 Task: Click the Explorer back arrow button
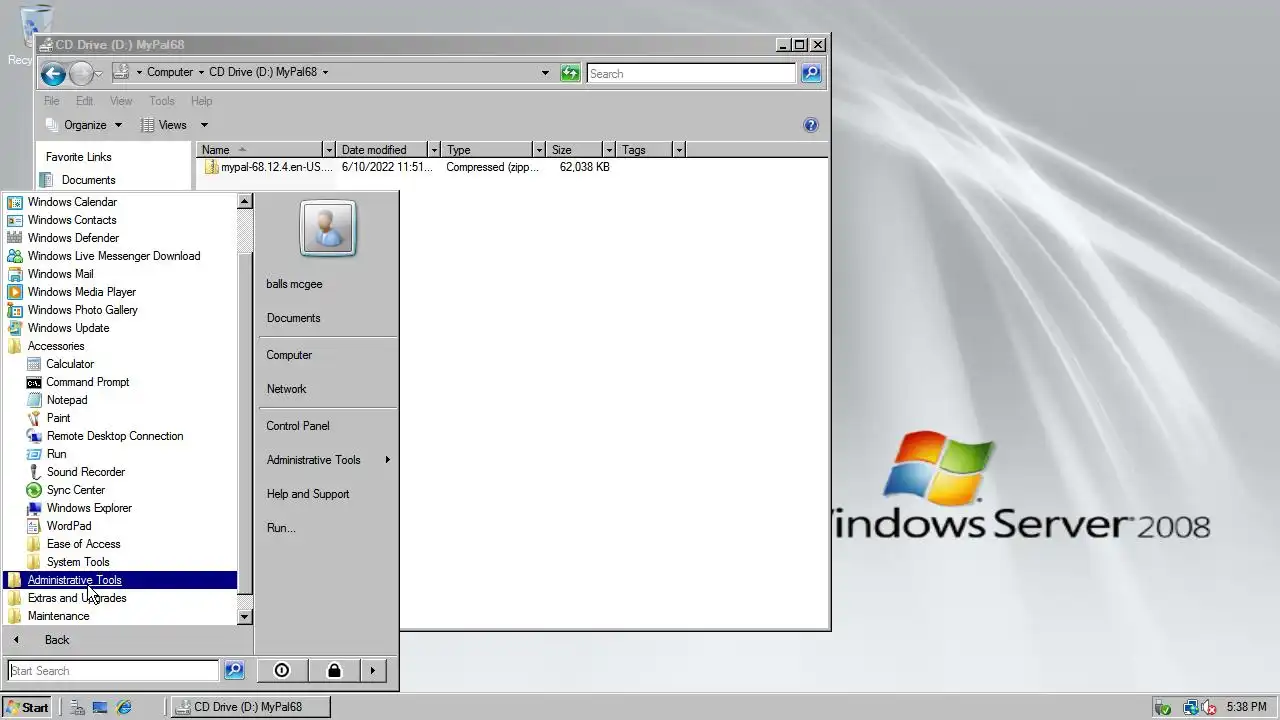click(x=53, y=73)
